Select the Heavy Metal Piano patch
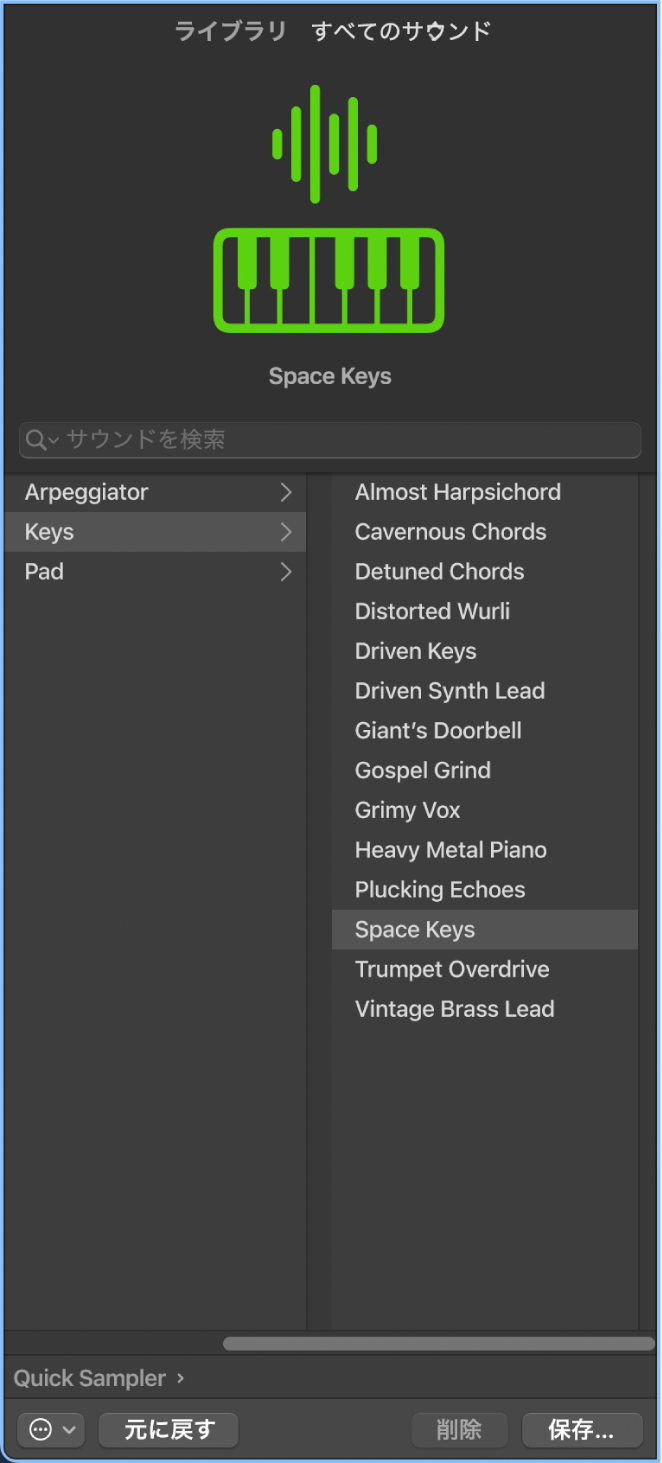Image resolution: width=662 pixels, height=1463 pixels. pos(450,849)
